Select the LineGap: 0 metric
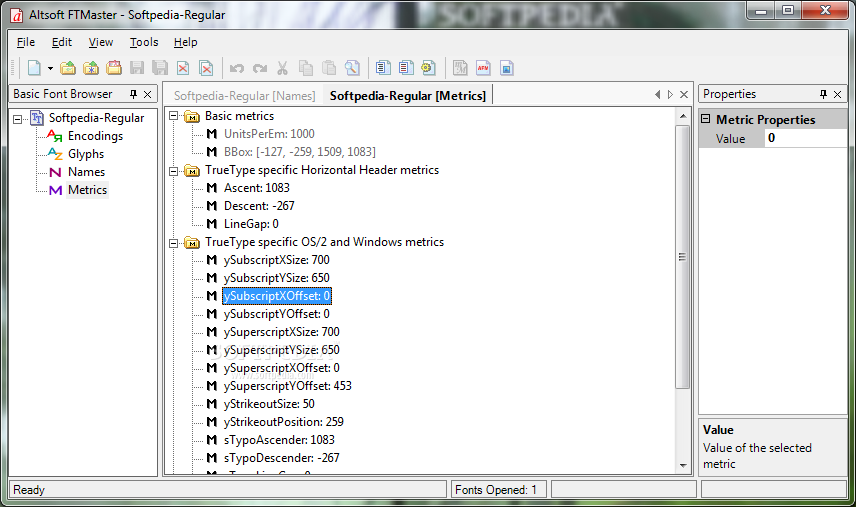Screen dimensions: 856x507 coord(251,224)
